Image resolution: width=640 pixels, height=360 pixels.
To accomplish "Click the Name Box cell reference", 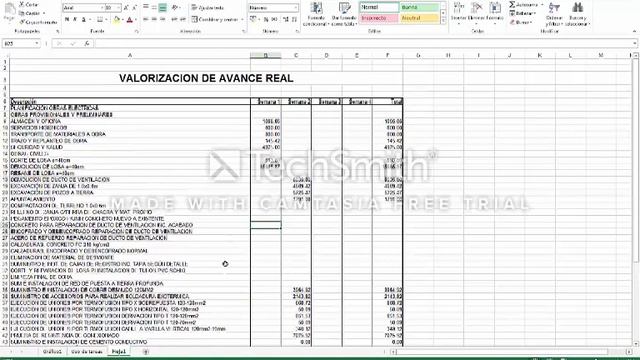I will tap(21, 43).
